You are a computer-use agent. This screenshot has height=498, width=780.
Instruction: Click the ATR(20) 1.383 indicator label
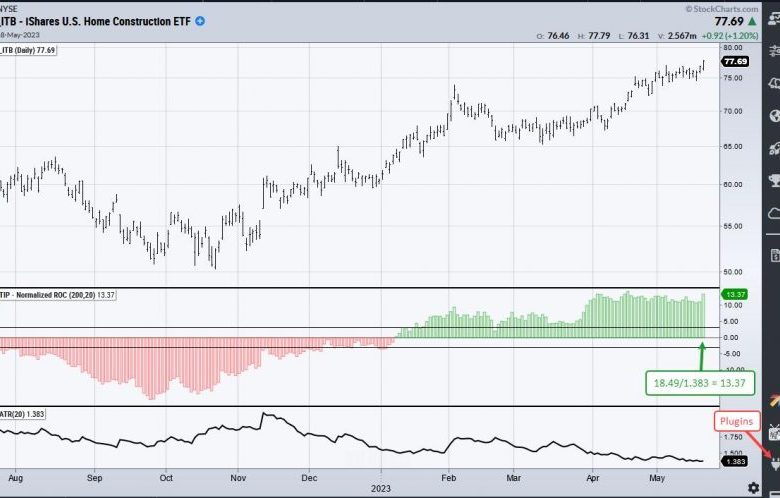(x=22, y=414)
